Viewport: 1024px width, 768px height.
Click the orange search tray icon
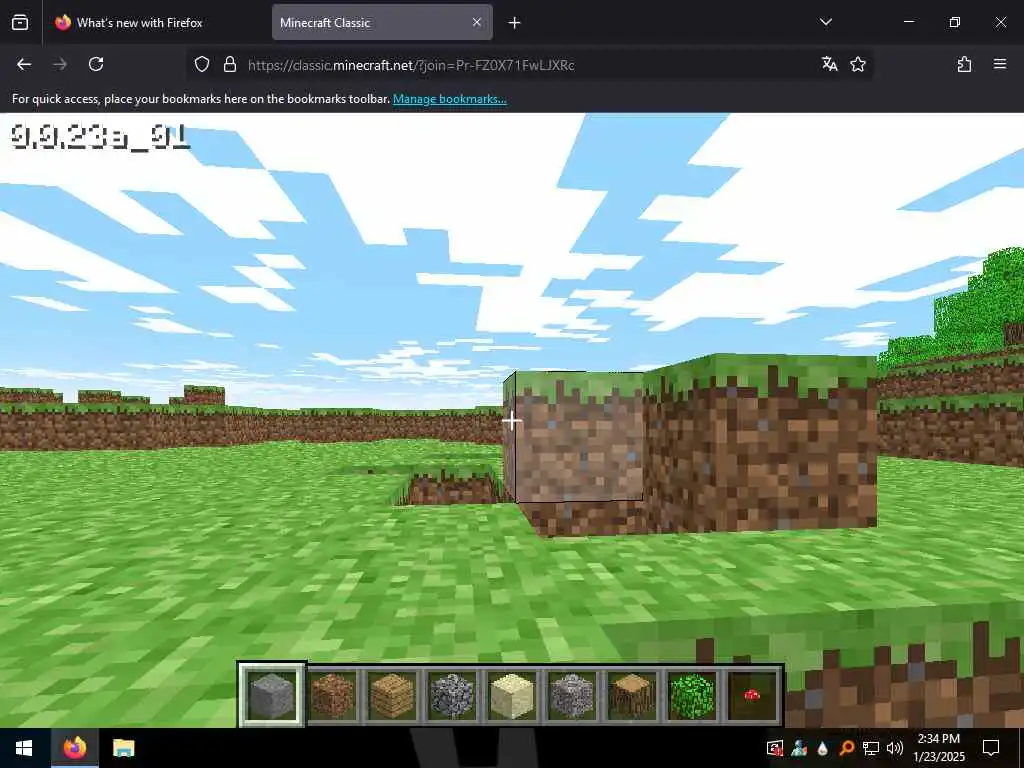[x=846, y=748]
